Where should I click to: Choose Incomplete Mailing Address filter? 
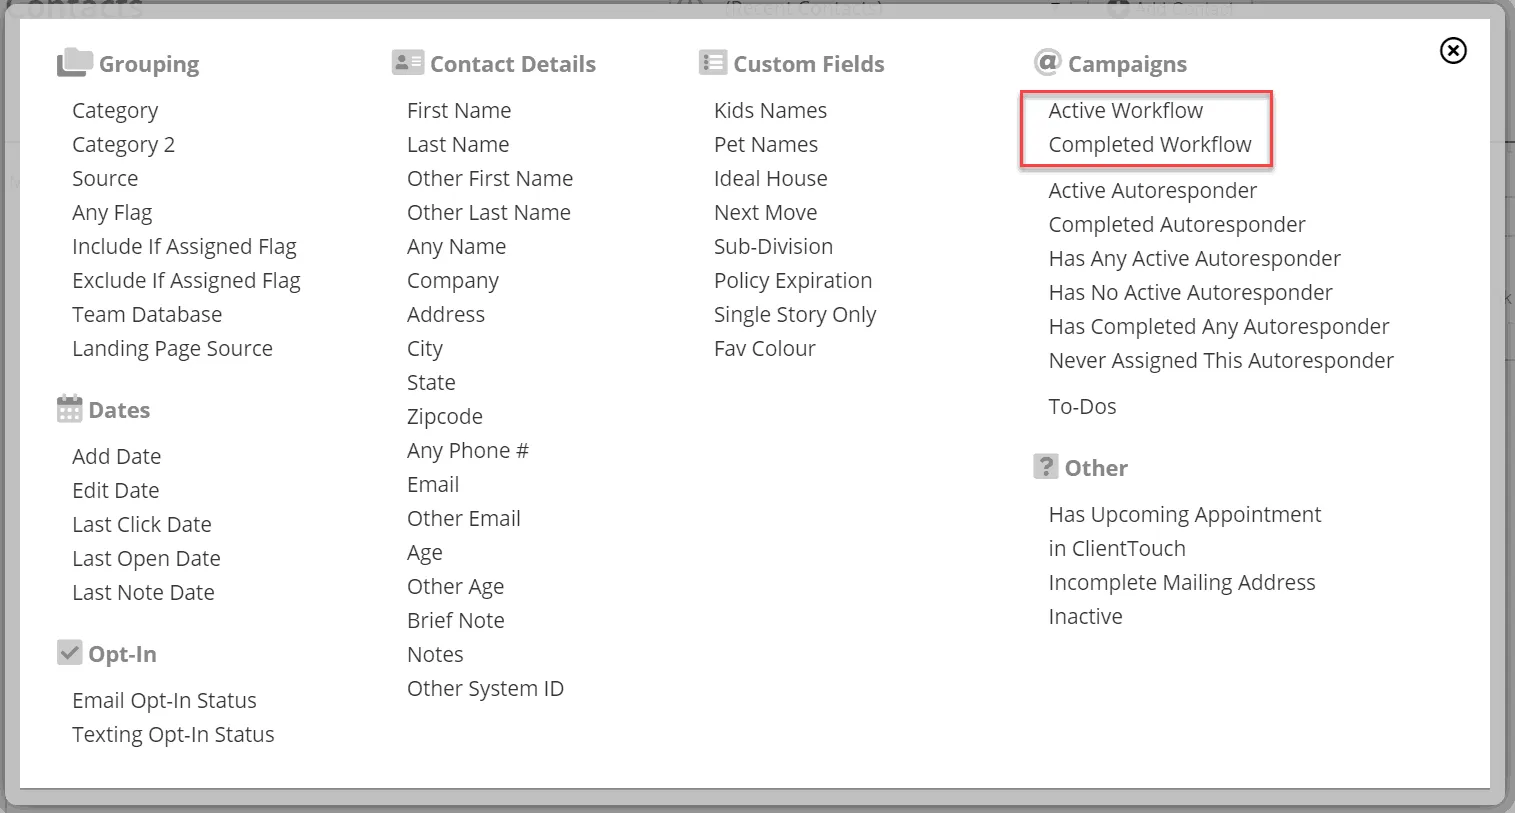coord(1182,583)
